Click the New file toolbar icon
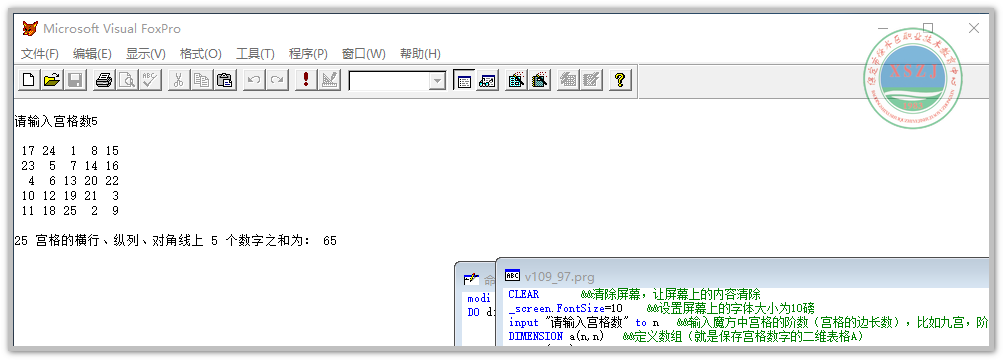This screenshot has width=1003, height=360. tap(28, 80)
